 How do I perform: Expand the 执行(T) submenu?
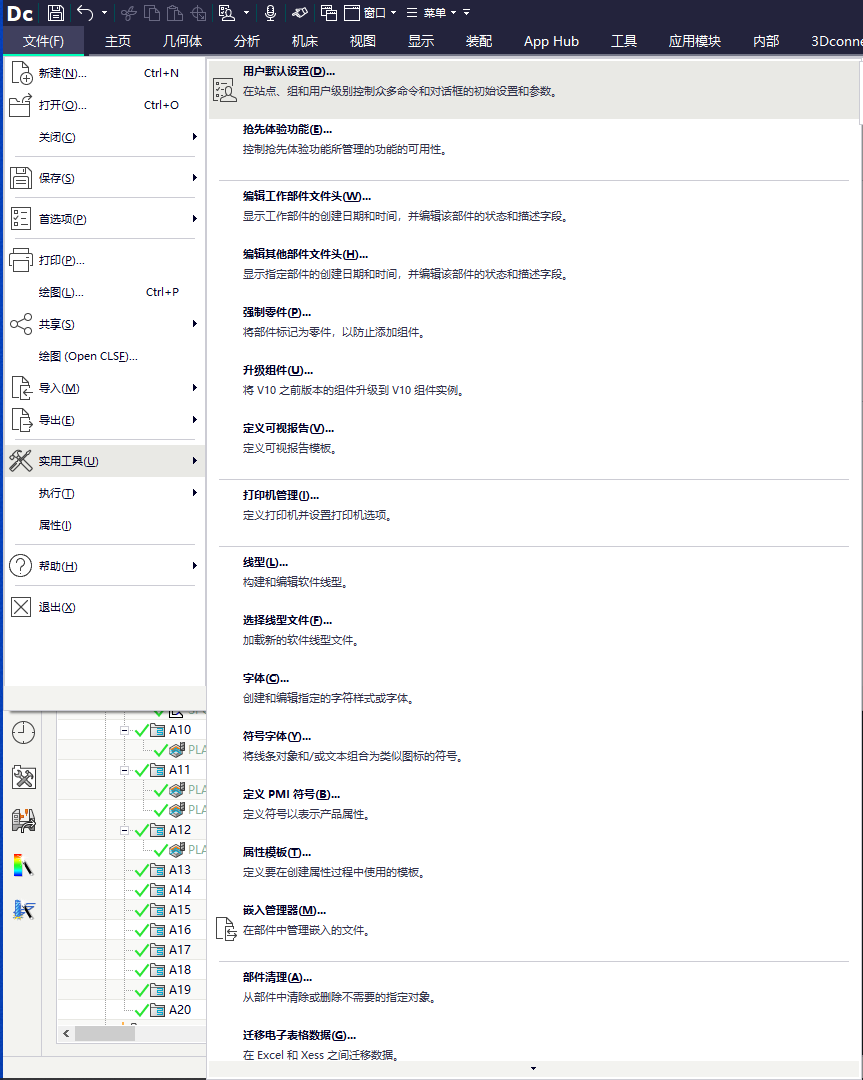pyautogui.click(x=104, y=493)
